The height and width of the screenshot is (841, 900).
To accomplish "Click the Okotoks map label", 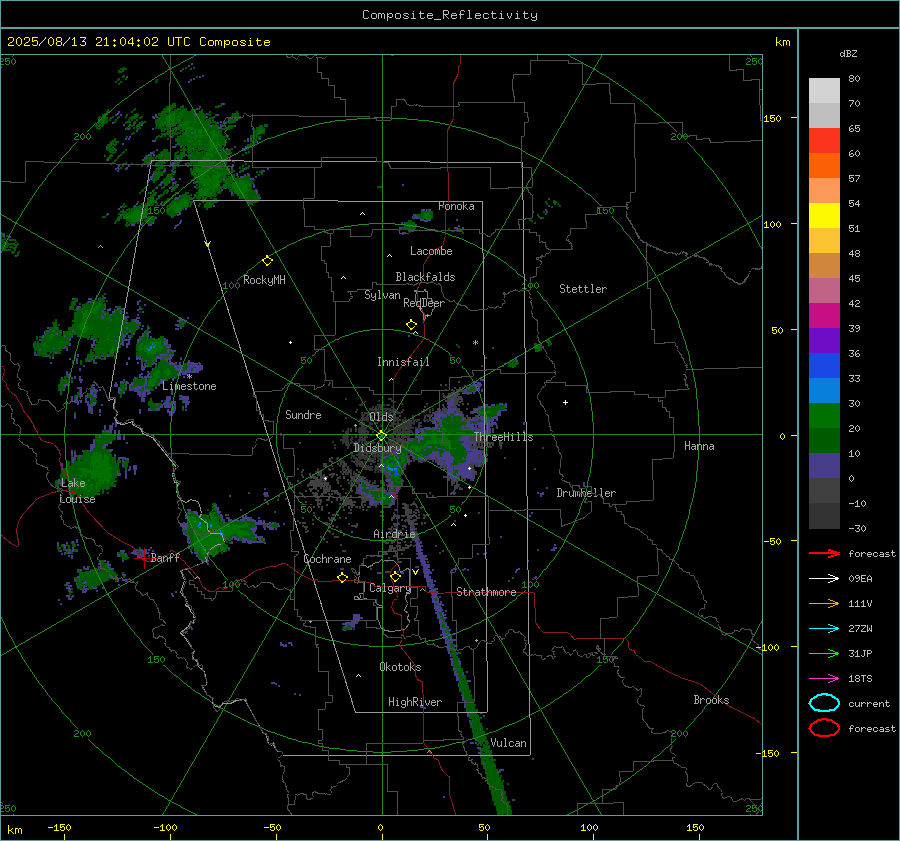I will pyautogui.click(x=400, y=667).
